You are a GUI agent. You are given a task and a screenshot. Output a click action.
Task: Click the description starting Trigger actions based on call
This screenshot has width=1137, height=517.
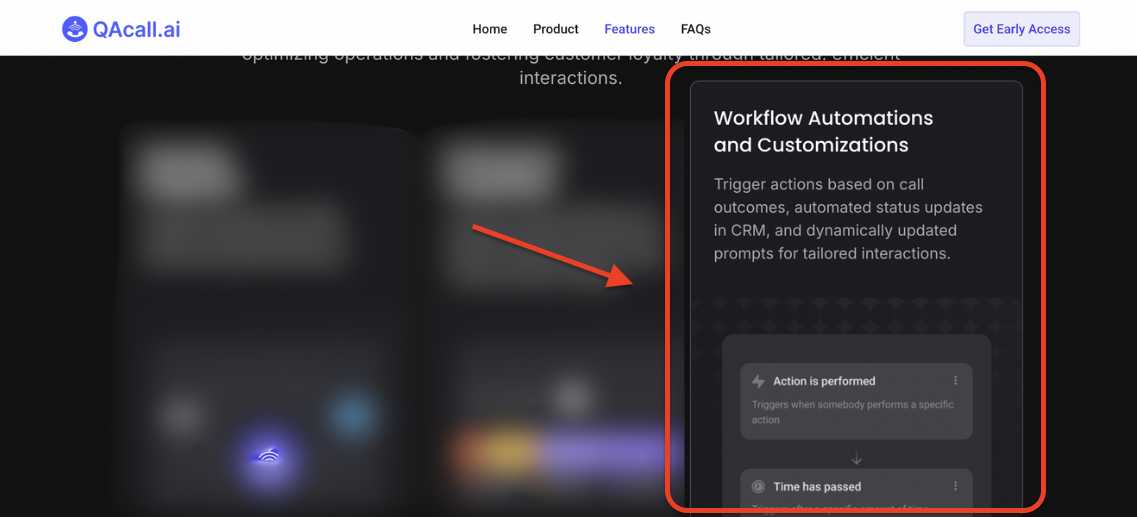pyautogui.click(x=848, y=219)
